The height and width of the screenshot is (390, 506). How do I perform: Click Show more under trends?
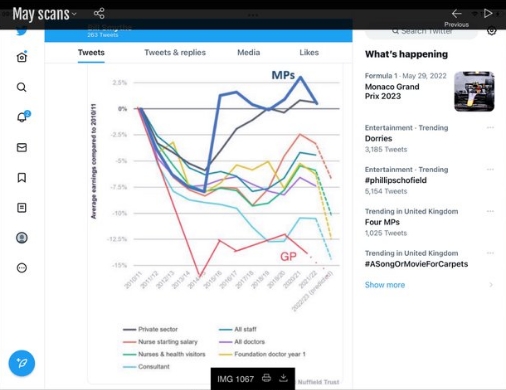(385, 285)
